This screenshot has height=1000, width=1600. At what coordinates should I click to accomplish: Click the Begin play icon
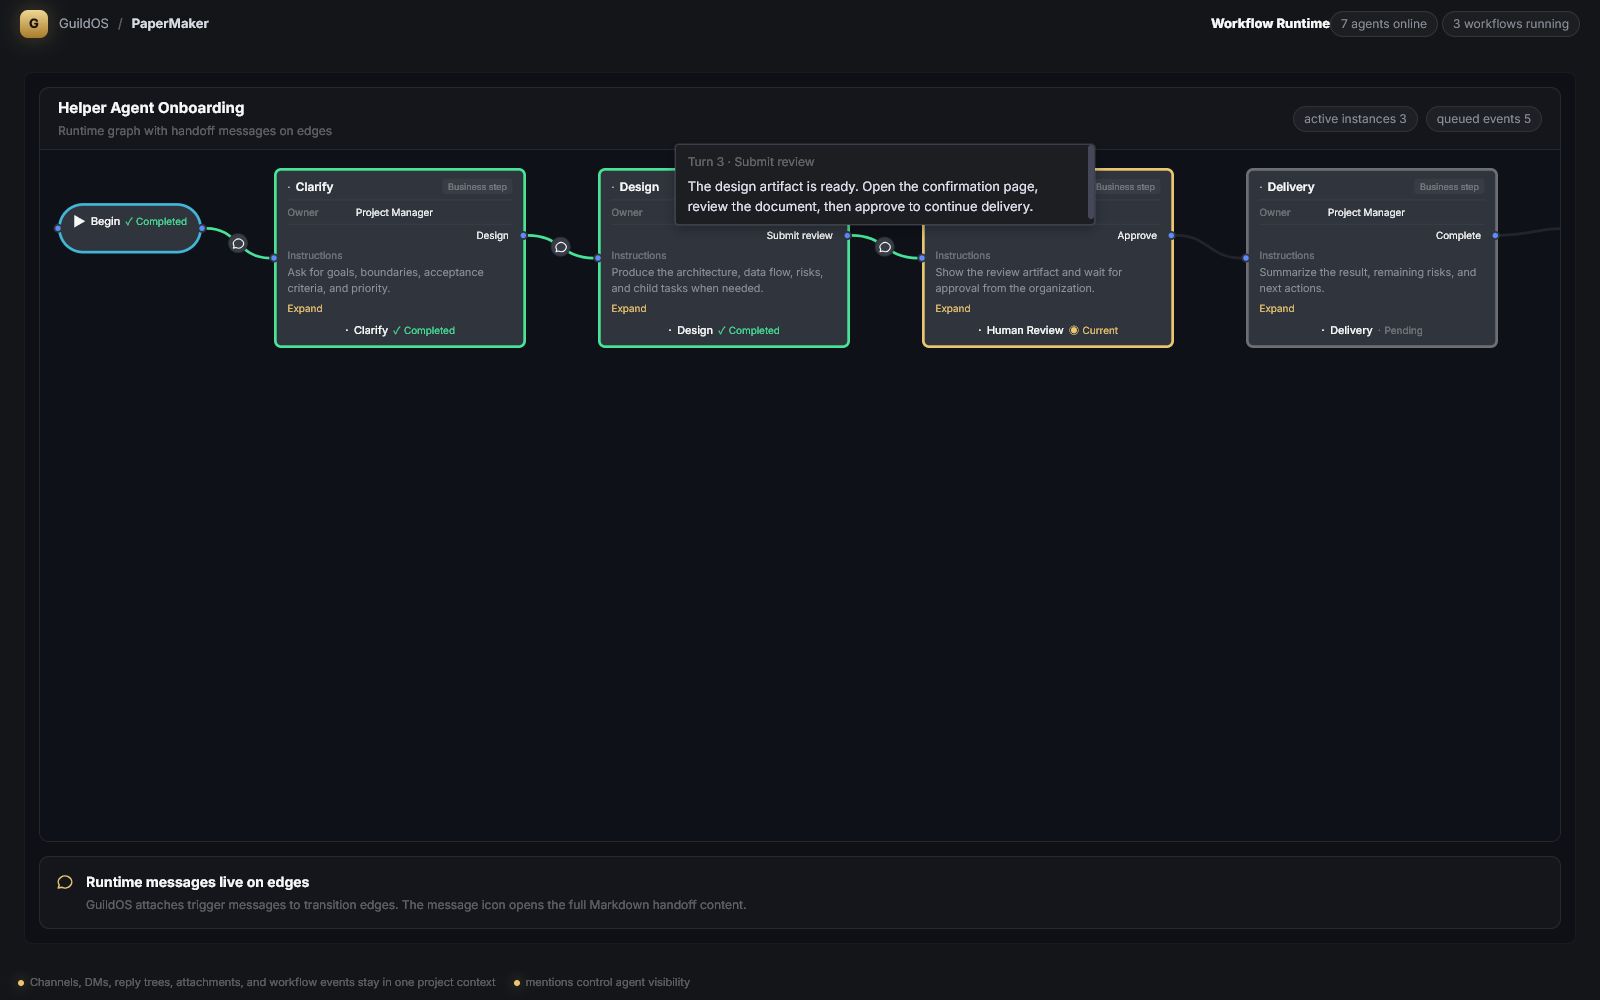79,221
